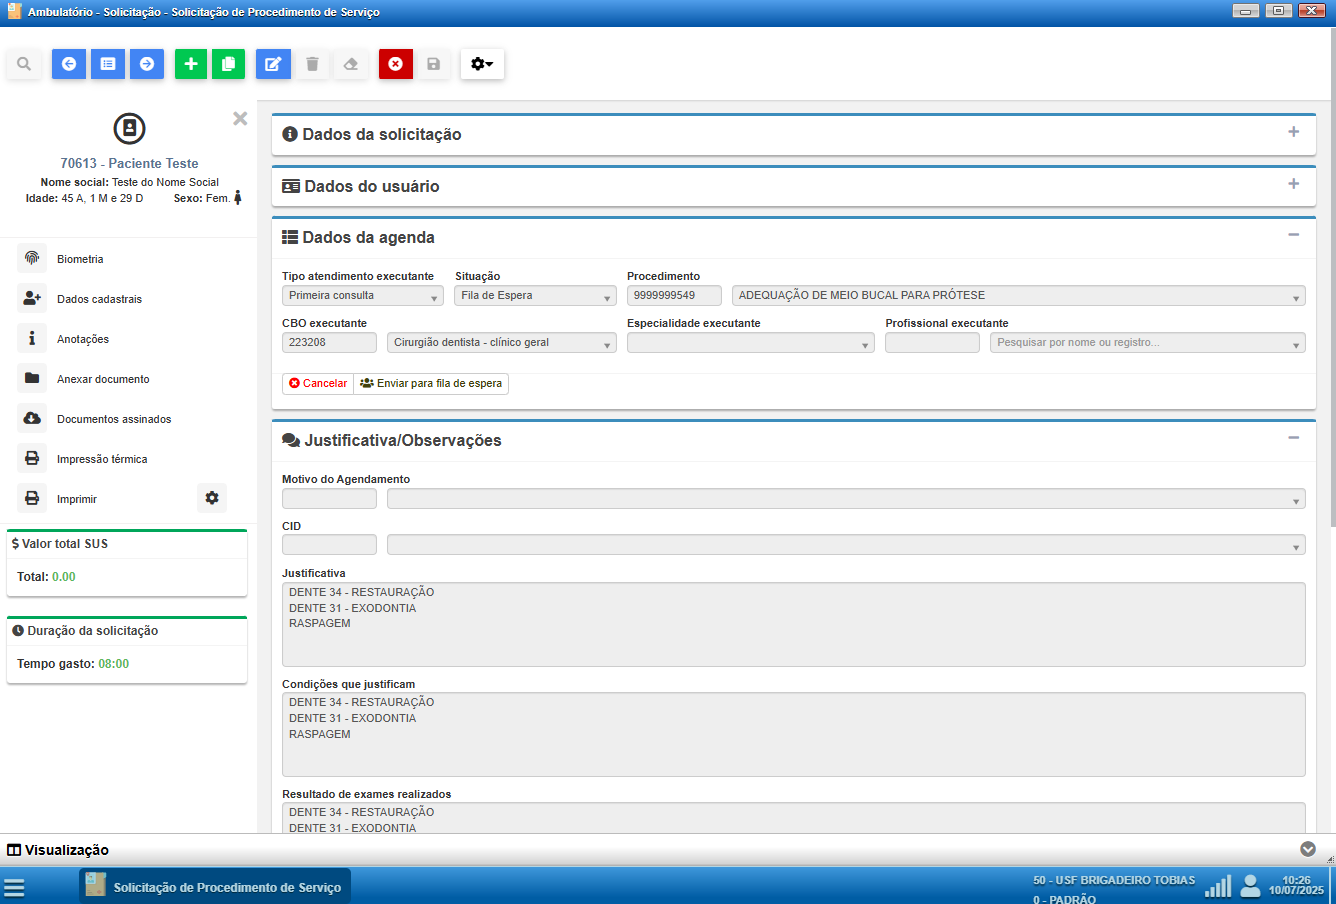The image size is (1336, 904).
Task: Click Enviar para fila de espera
Action: [431, 384]
